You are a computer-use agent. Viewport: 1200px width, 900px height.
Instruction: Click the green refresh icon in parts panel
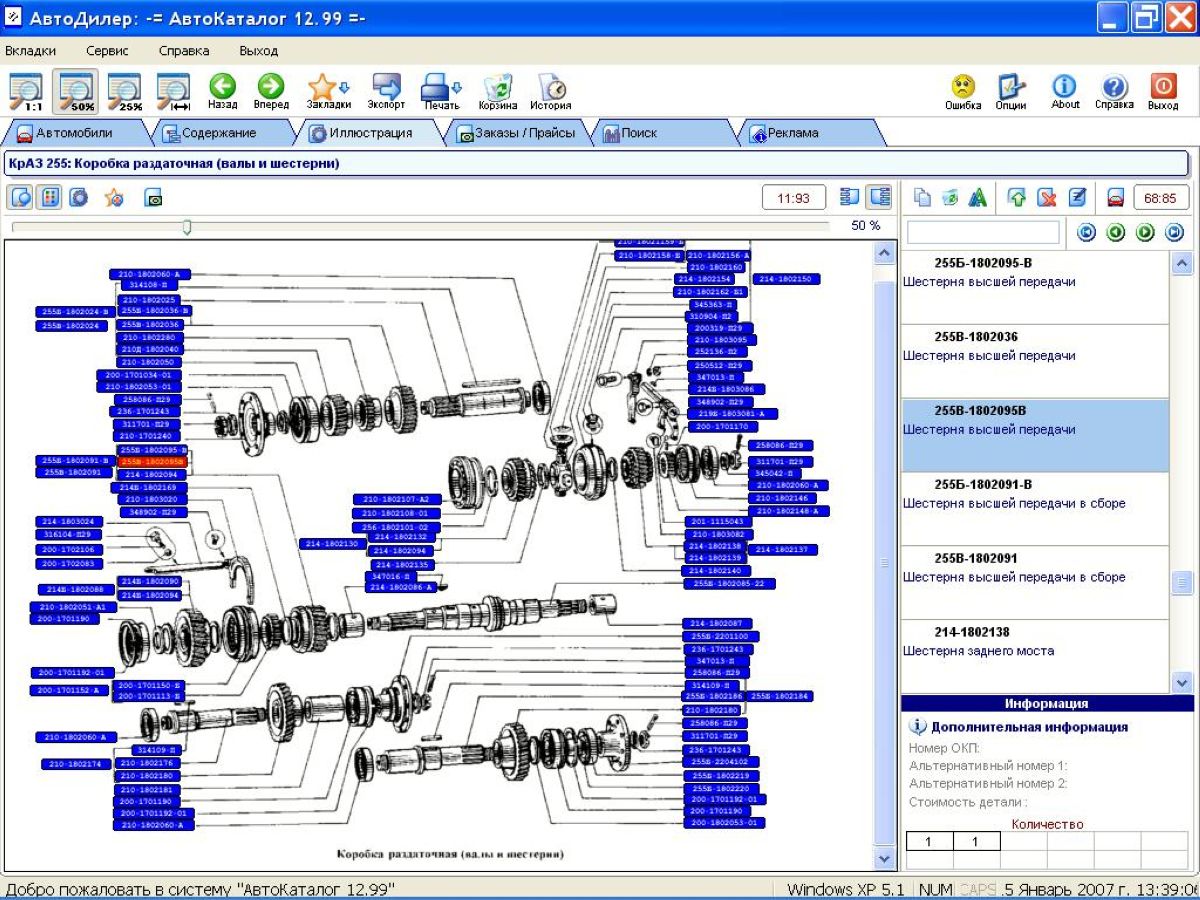(950, 198)
